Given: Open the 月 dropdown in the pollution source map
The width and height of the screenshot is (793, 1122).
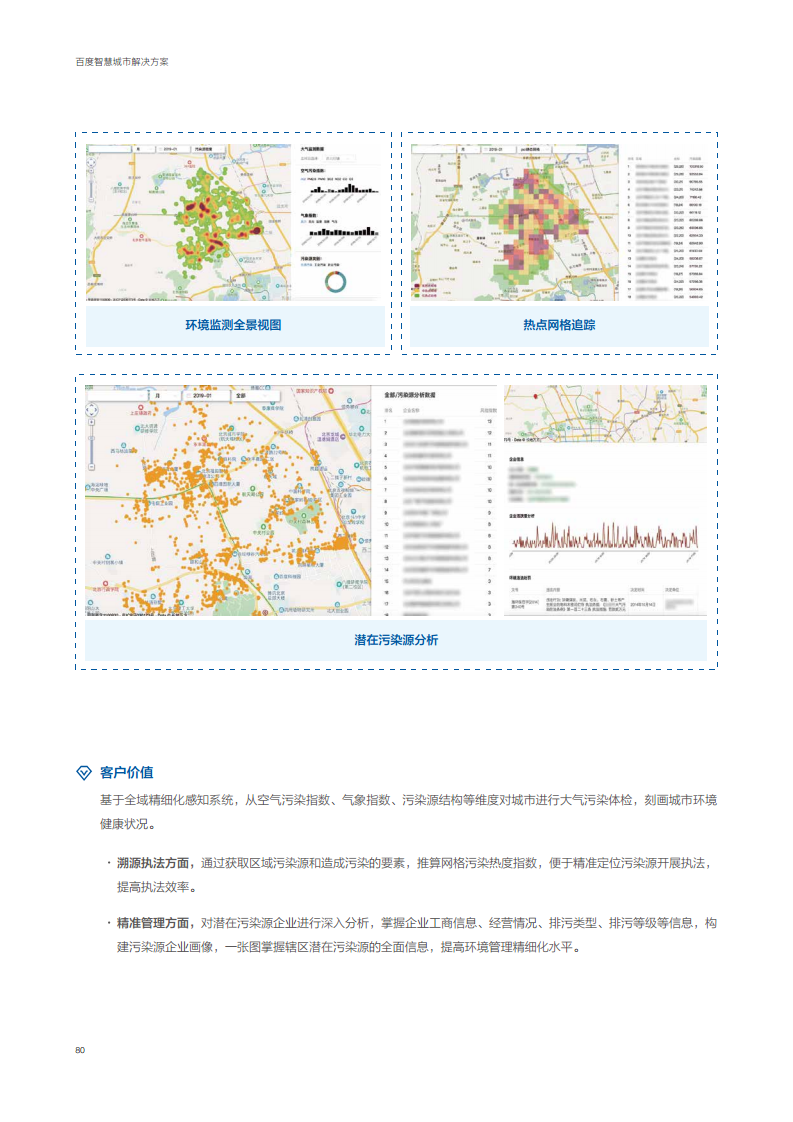Looking at the screenshot, I should click(165, 395).
